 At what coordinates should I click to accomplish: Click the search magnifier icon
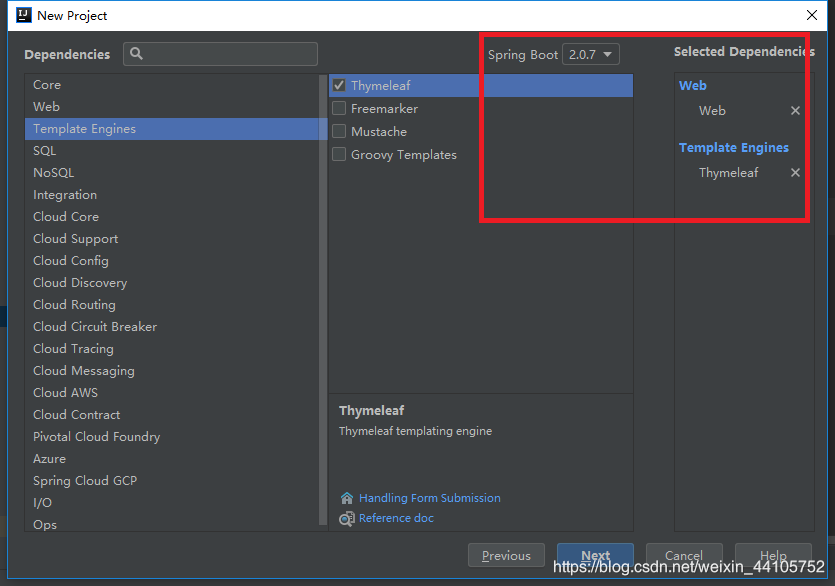click(x=136, y=54)
